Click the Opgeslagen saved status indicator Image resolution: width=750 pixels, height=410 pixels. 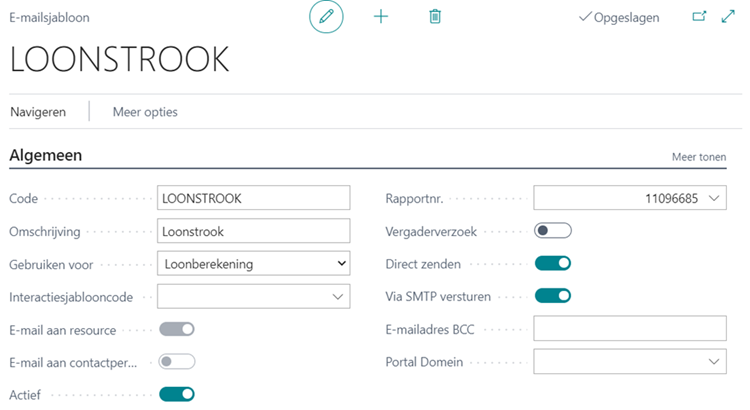click(619, 18)
